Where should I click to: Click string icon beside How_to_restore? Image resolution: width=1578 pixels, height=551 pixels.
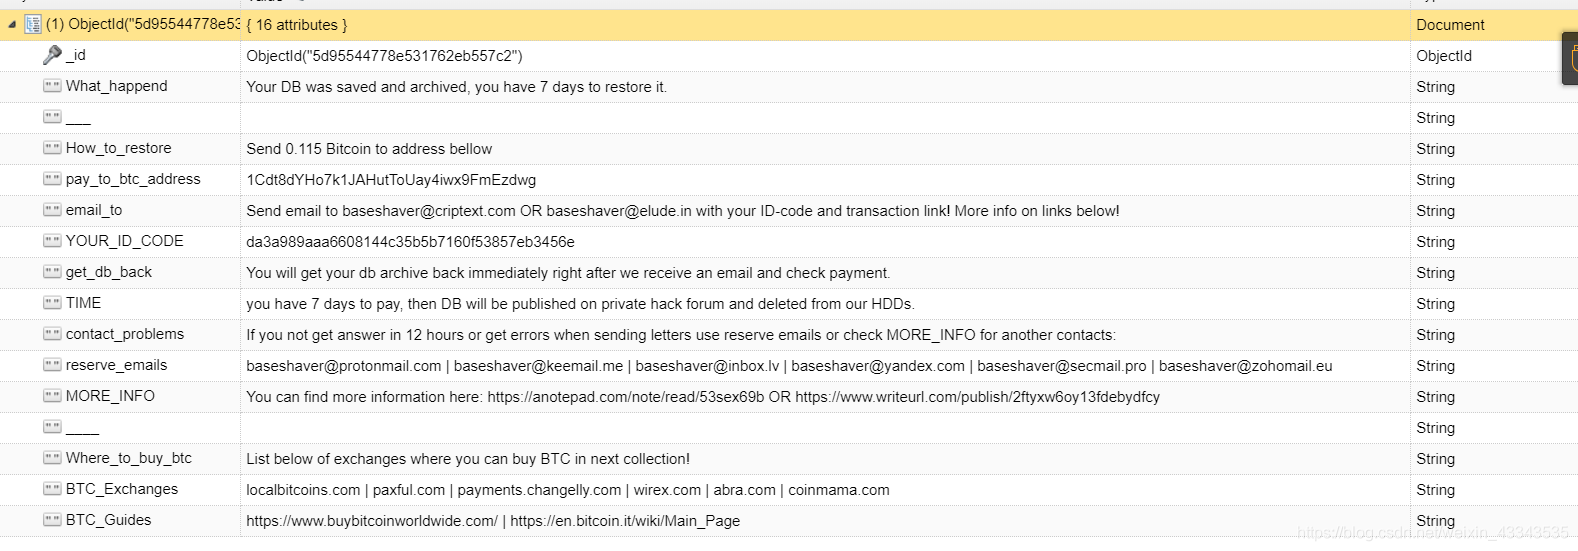coord(52,148)
